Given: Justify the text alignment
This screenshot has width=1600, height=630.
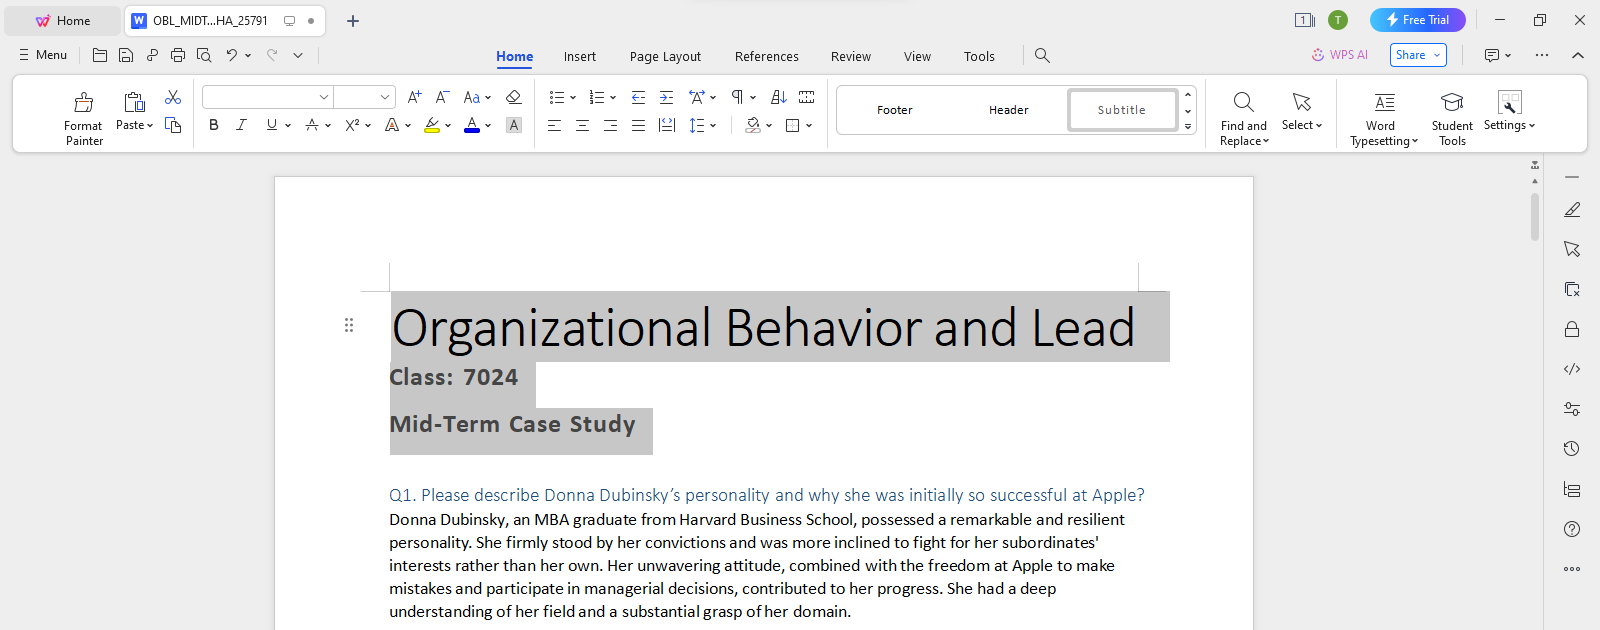Looking at the screenshot, I should pos(638,125).
